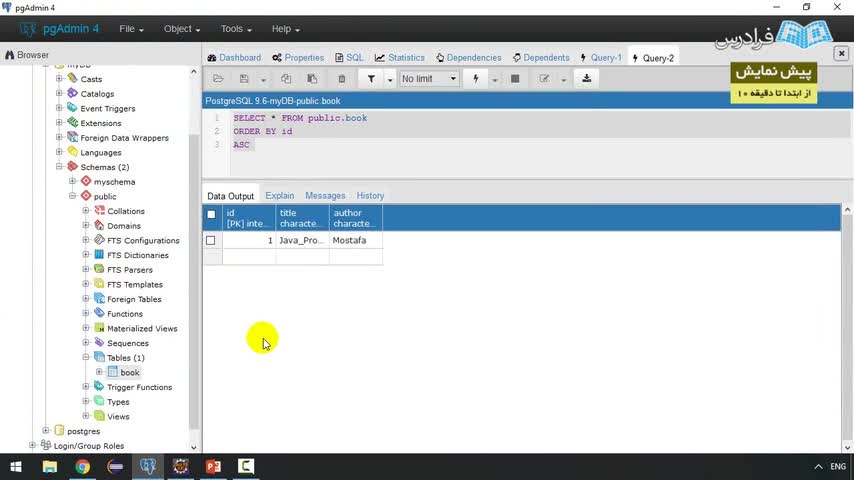854x480 pixels.
Task: Open the Object menu
Action: tap(182, 29)
